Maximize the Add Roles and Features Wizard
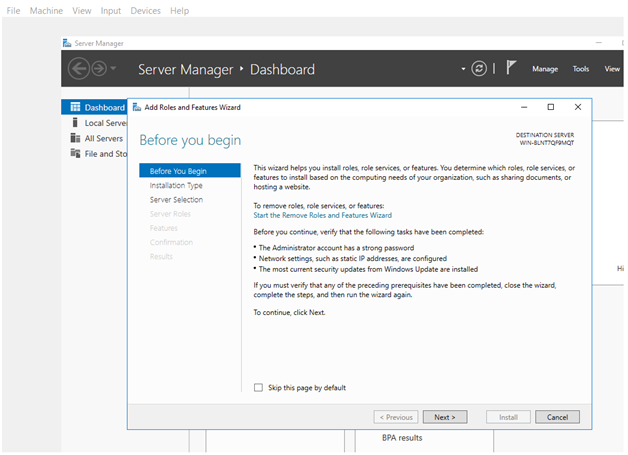 click(x=551, y=107)
